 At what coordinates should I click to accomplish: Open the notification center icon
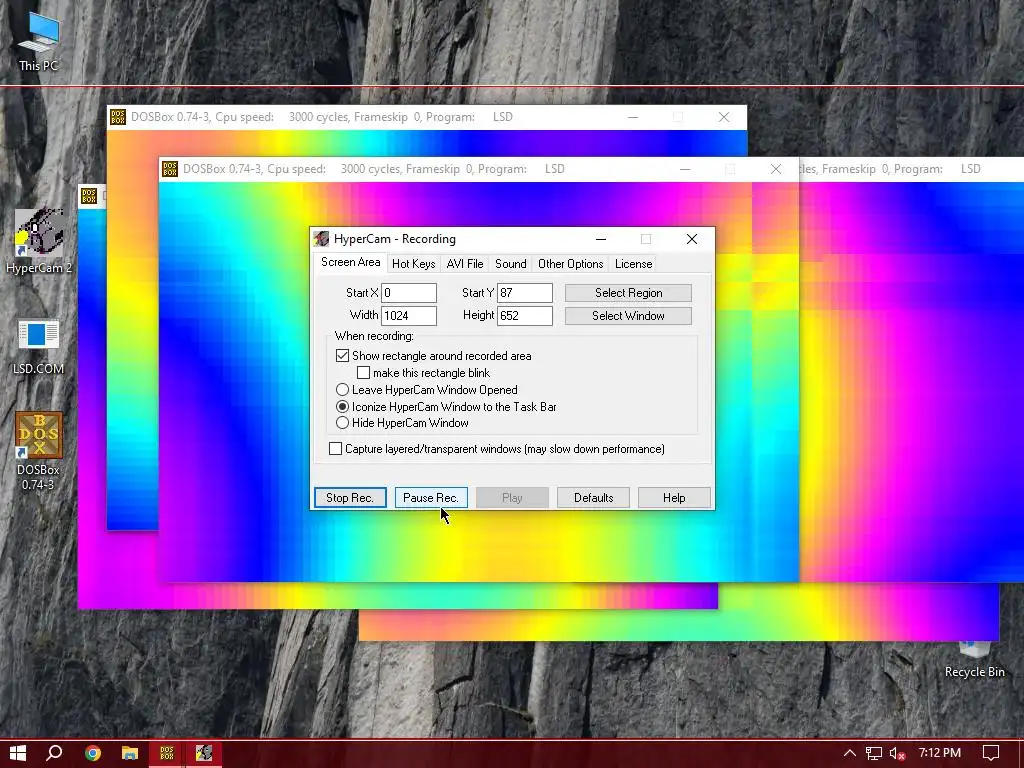[x=991, y=753]
